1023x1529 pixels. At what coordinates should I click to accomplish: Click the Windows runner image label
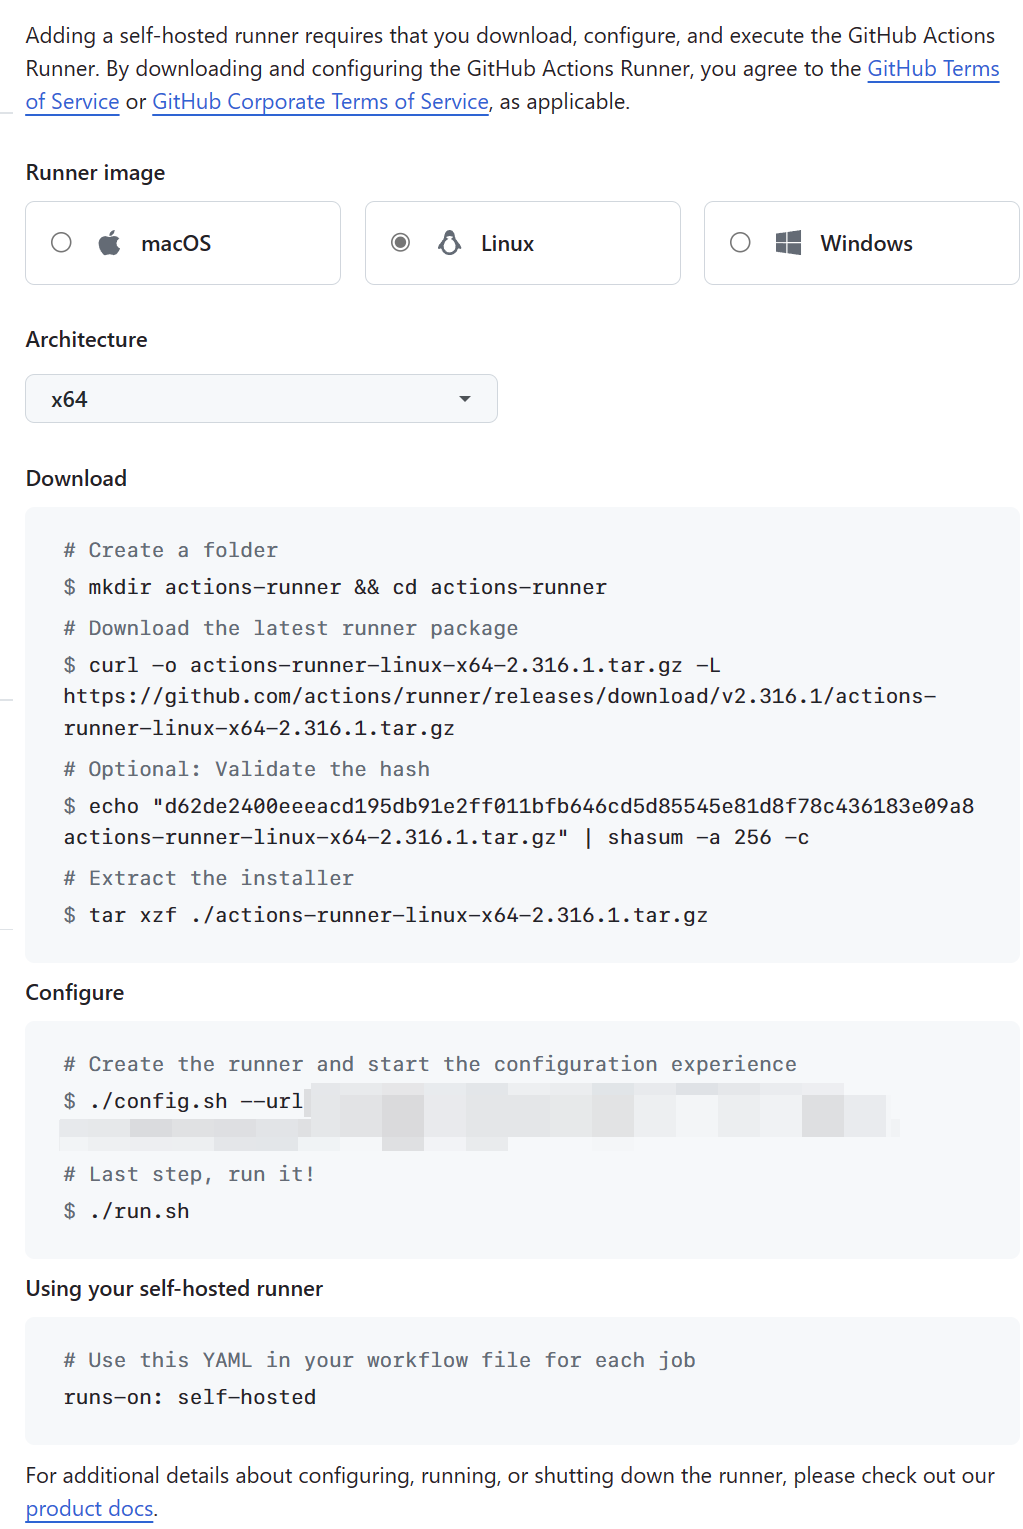coord(866,244)
